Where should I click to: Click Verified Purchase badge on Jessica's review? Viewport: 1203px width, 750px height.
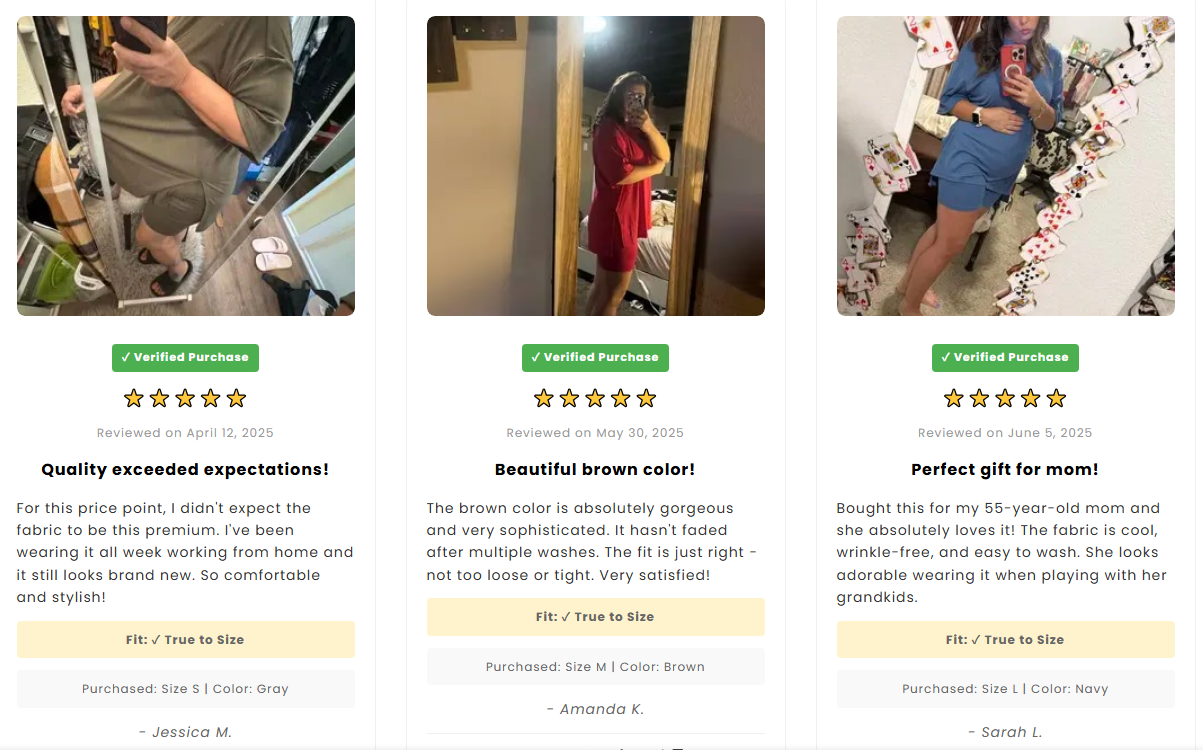(x=185, y=358)
